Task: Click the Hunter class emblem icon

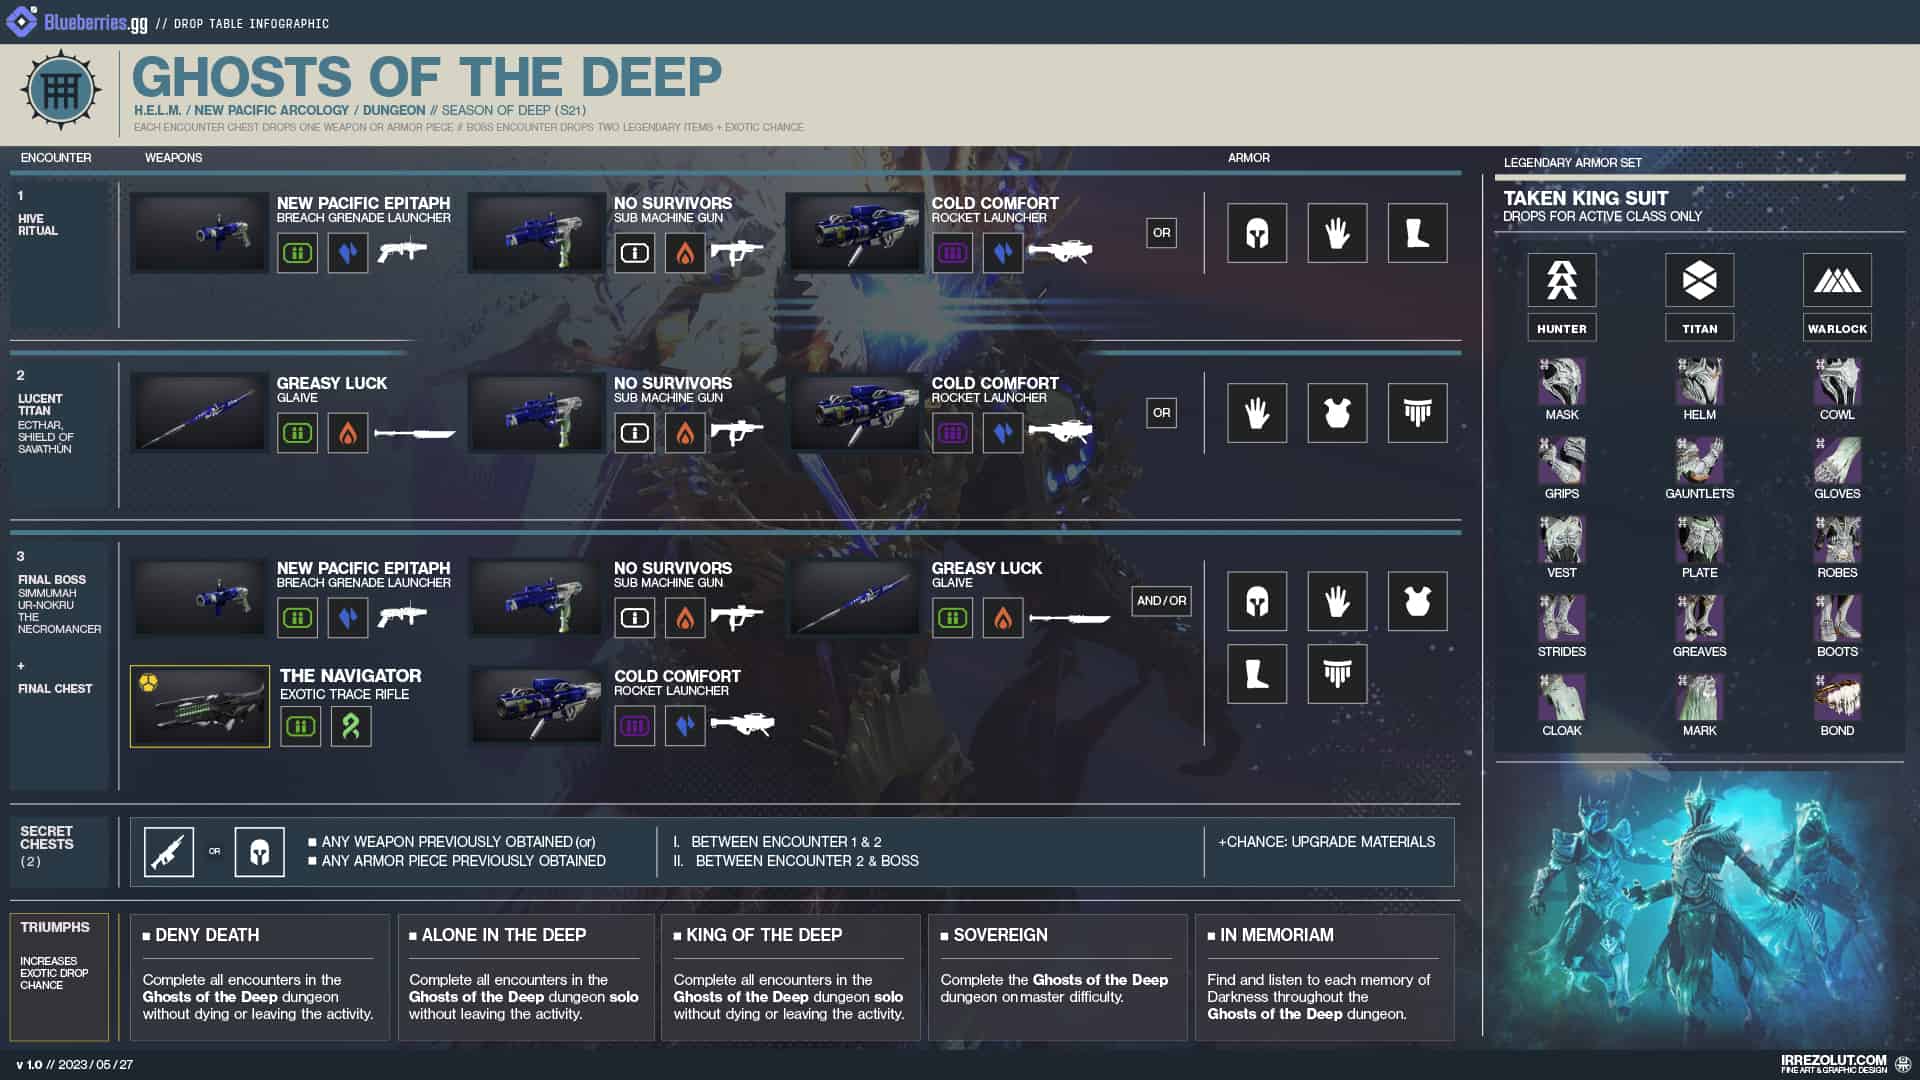Action: (x=1561, y=280)
